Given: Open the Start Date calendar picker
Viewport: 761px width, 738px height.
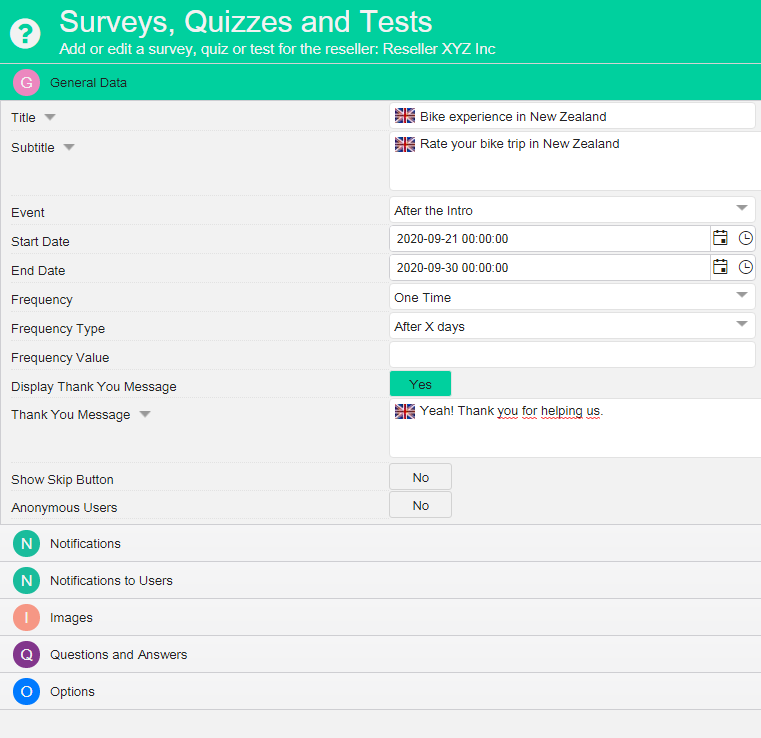Looking at the screenshot, I should coord(720,238).
